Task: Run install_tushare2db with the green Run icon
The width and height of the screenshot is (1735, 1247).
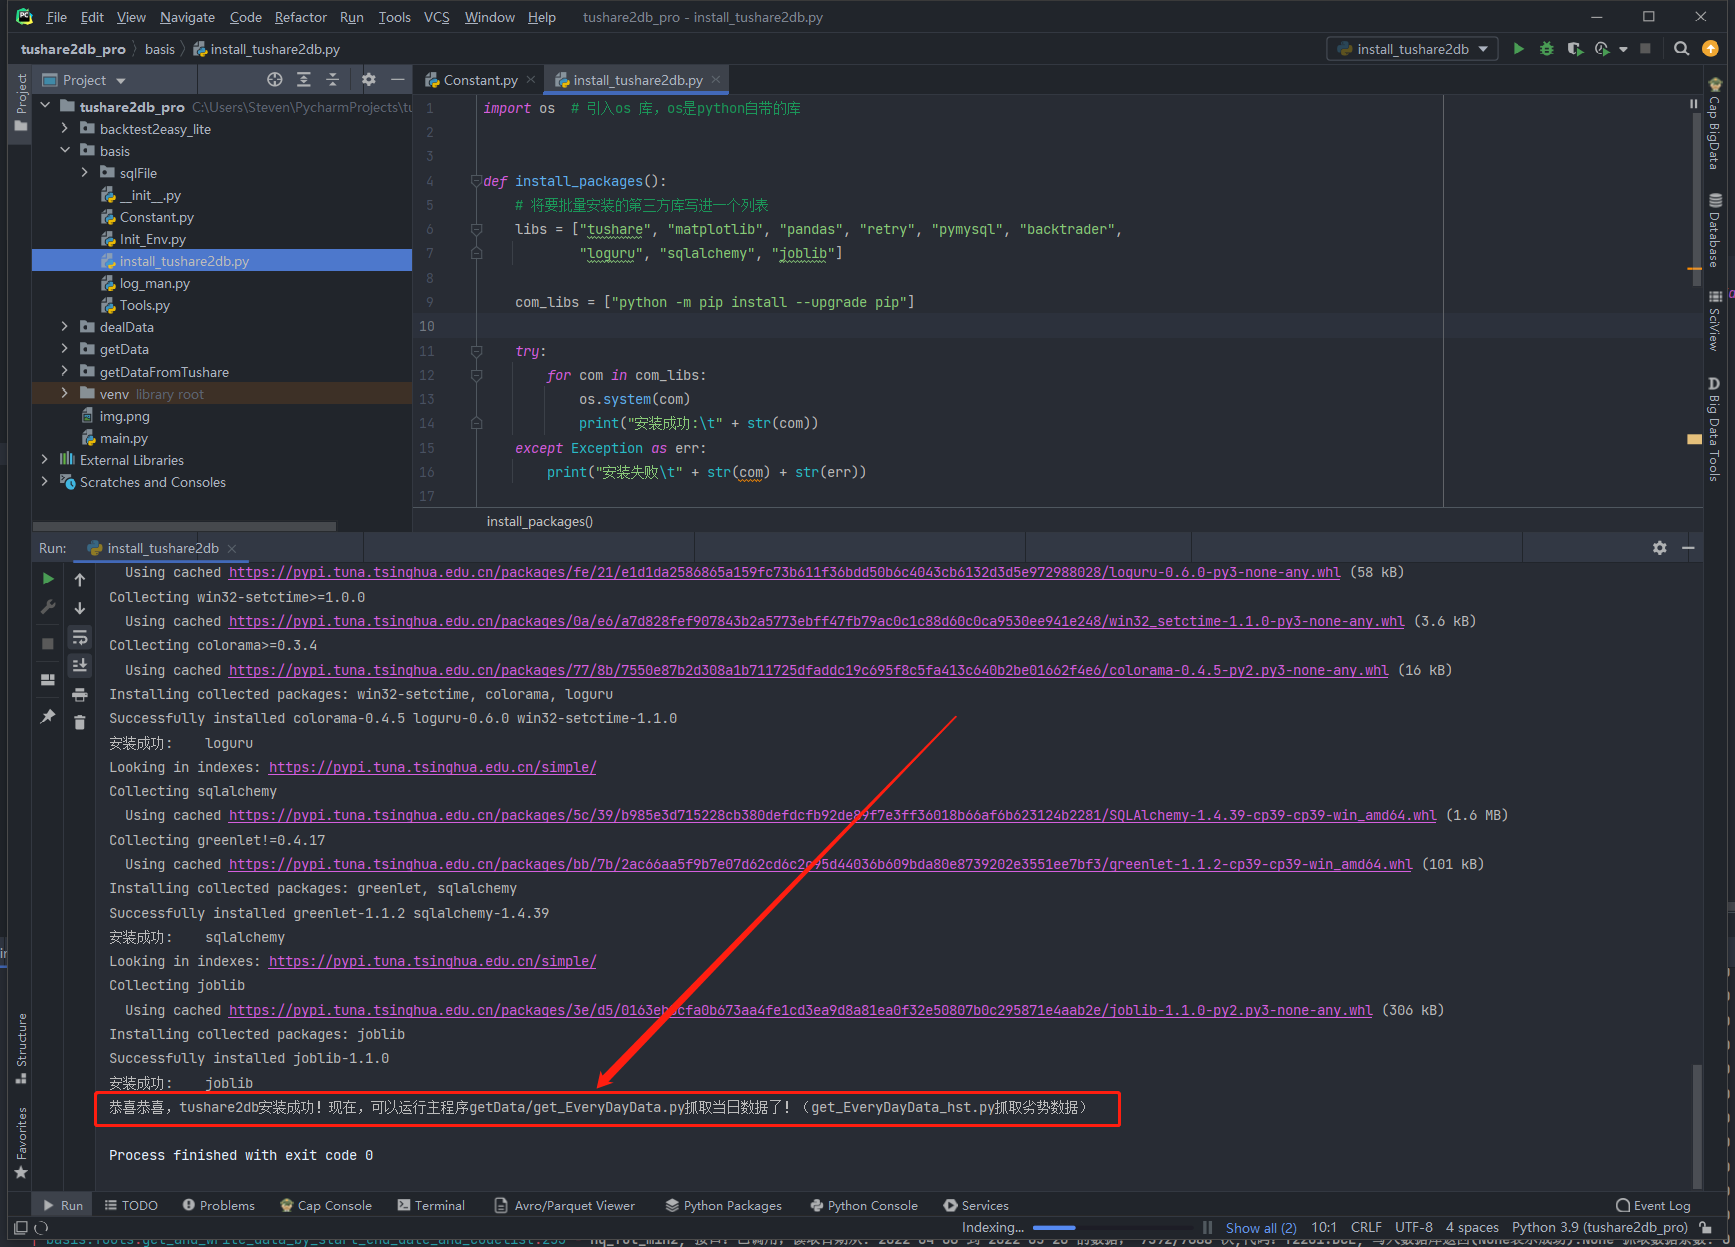Action: pyautogui.click(x=1518, y=49)
